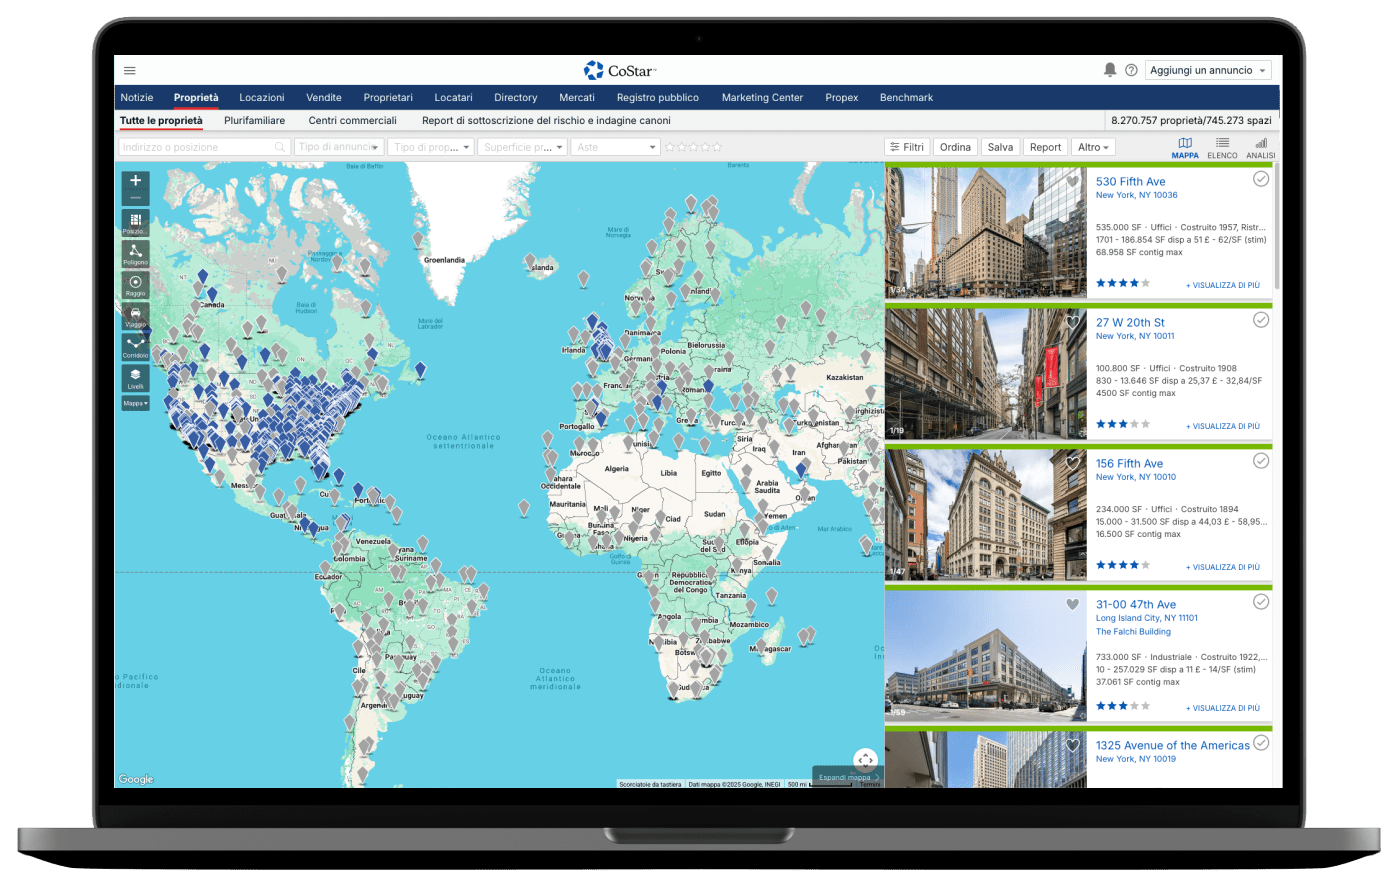
Task: Go to the Locazioni menu tab
Action: 262,98
